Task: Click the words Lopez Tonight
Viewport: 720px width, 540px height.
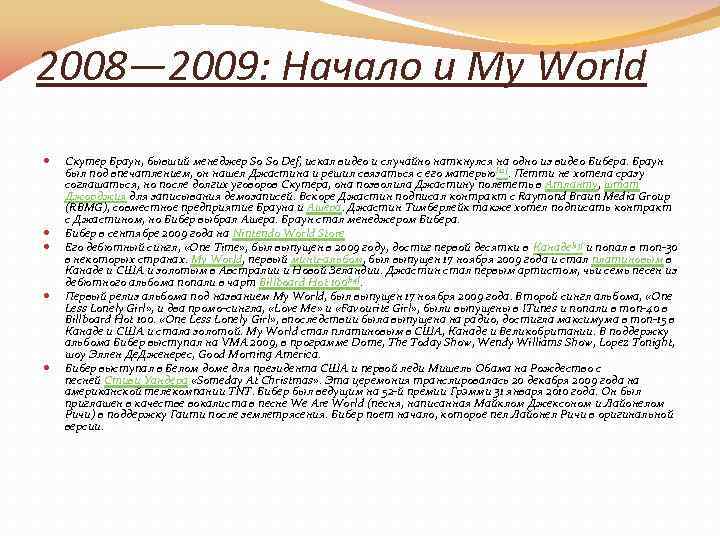Action: coord(637,343)
